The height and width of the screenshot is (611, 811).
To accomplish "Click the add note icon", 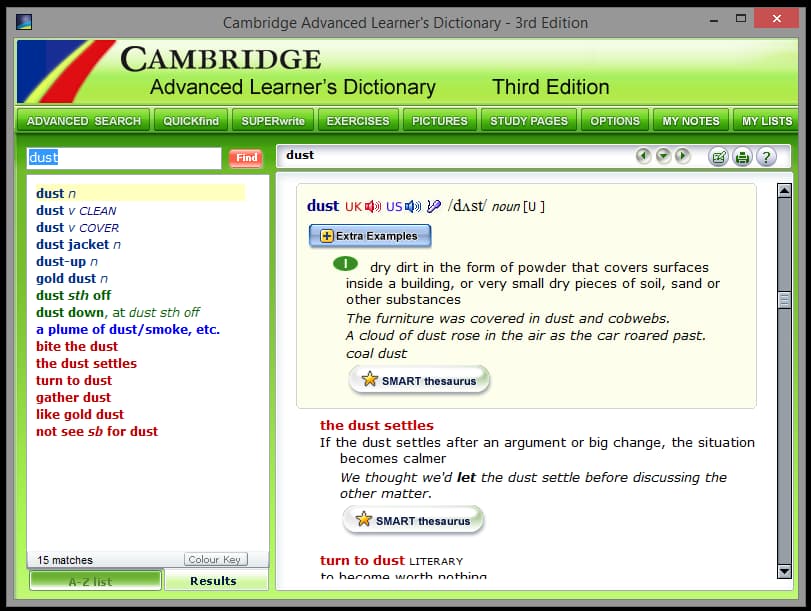I will [718, 157].
